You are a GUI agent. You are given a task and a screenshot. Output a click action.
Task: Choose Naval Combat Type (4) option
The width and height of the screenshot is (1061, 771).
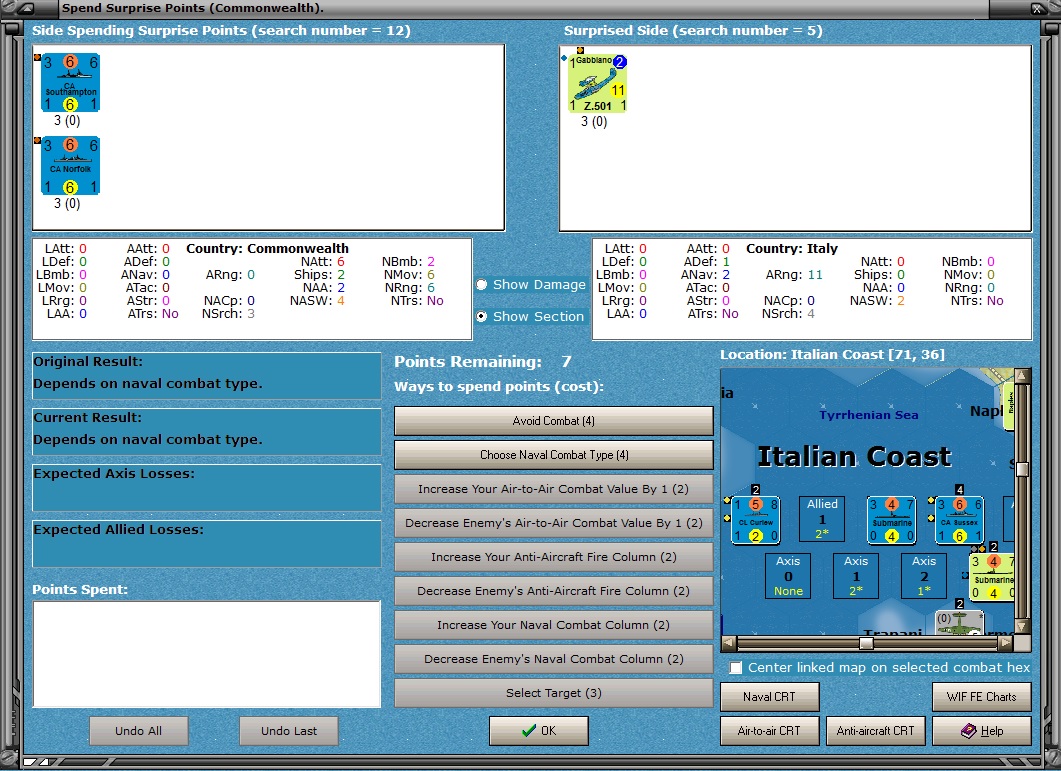(554, 455)
